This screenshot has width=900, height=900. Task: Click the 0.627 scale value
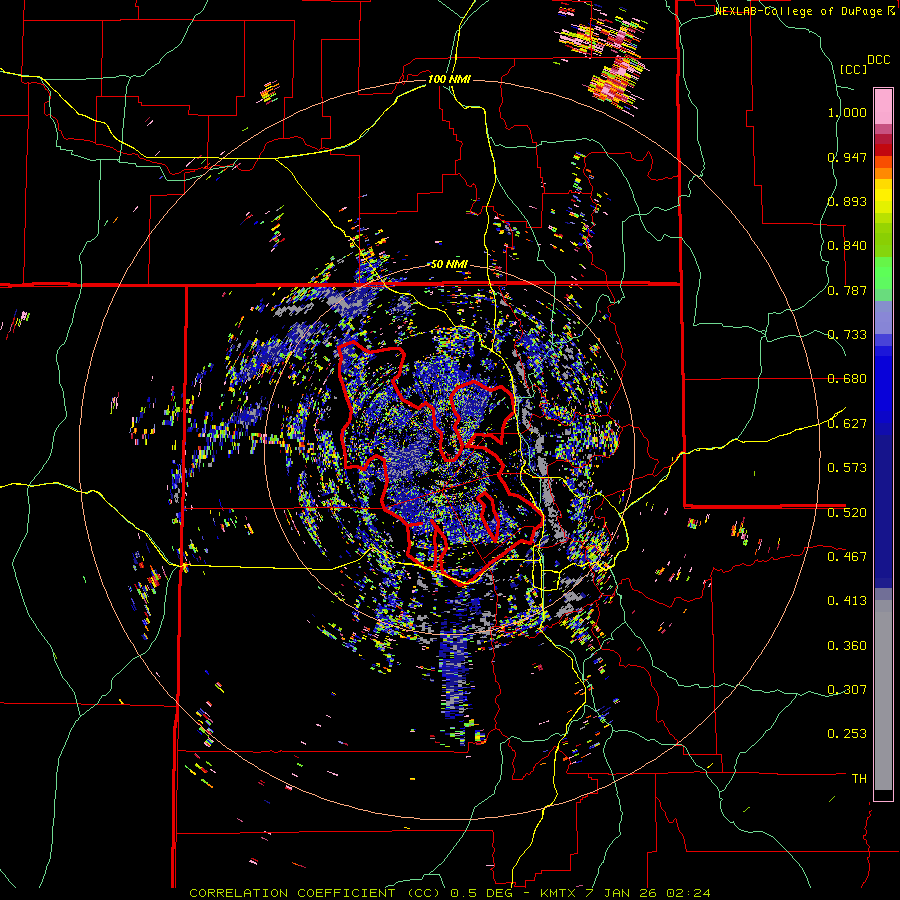click(847, 424)
